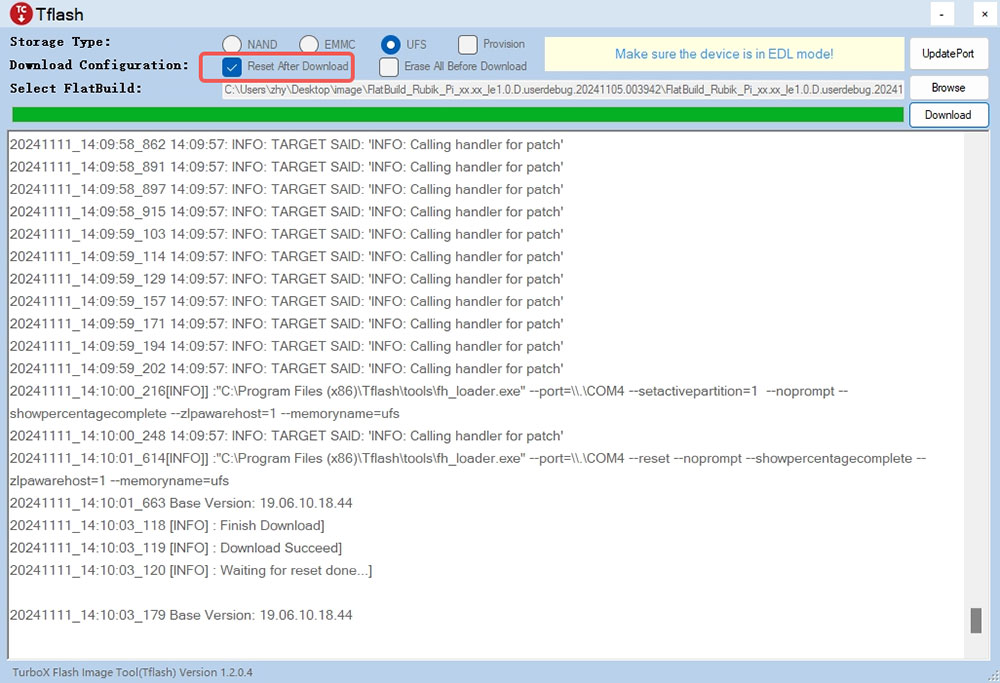
Task: Click the 14:09:58_891 log entry
Action: pyautogui.click(x=286, y=167)
